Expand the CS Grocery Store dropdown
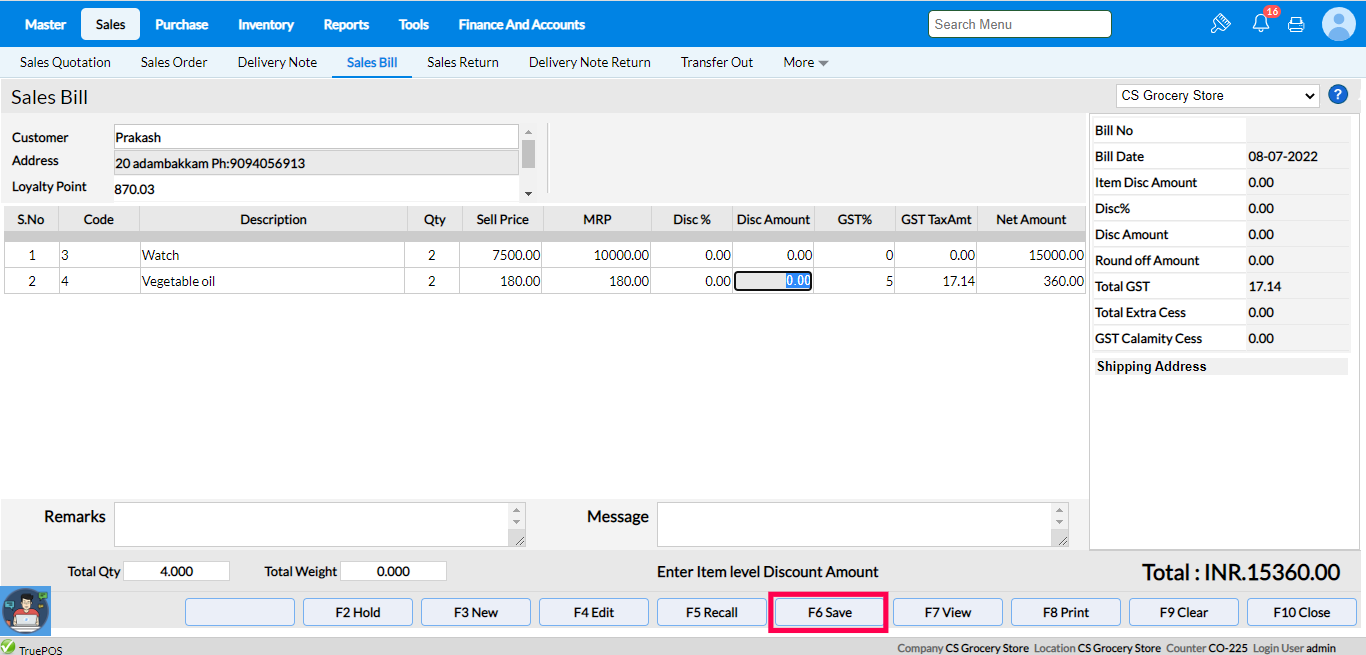The width and height of the screenshot is (1366, 655). [x=1218, y=96]
